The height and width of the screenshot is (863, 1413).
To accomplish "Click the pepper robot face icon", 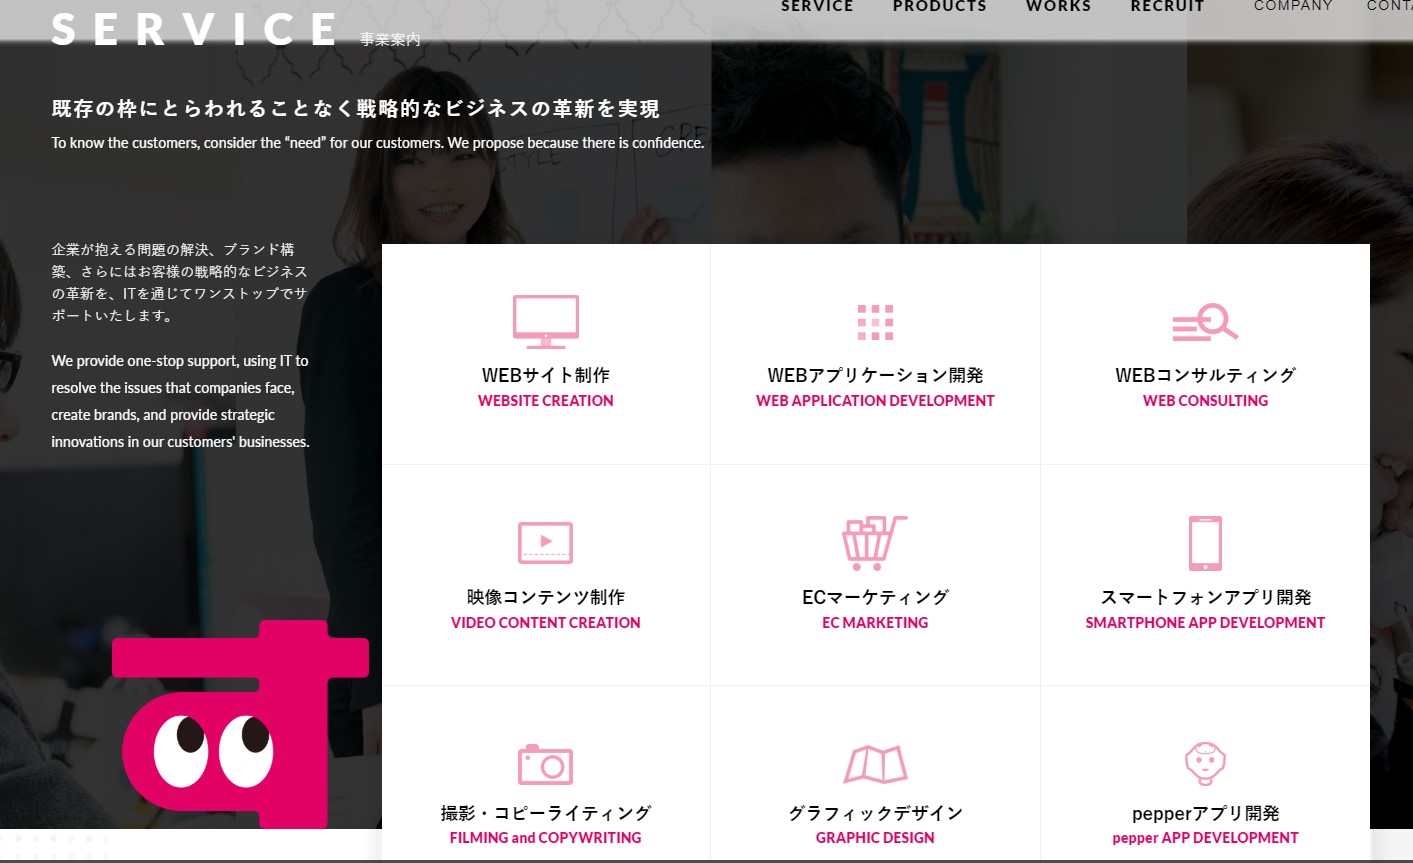I will [x=1205, y=764].
